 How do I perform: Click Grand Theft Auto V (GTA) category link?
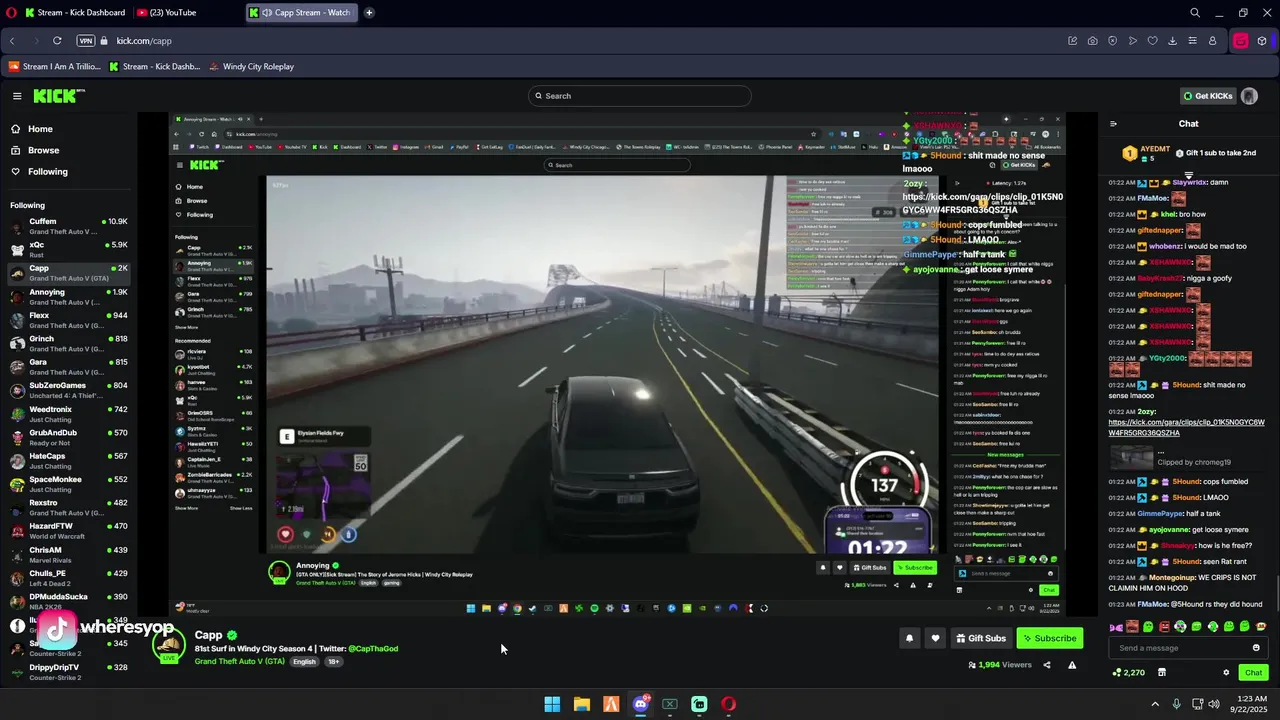pyautogui.click(x=240, y=661)
